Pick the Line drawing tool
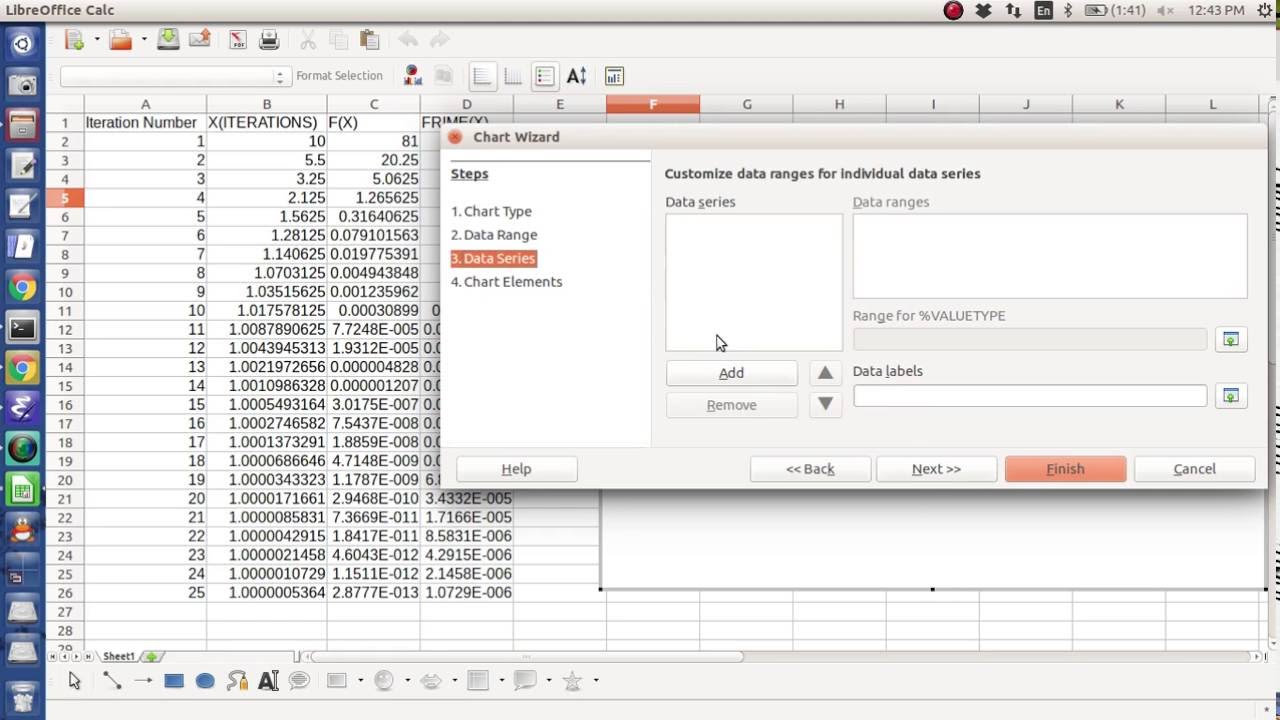1280x720 pixels. pyautogui.click(x=112, y=681)
